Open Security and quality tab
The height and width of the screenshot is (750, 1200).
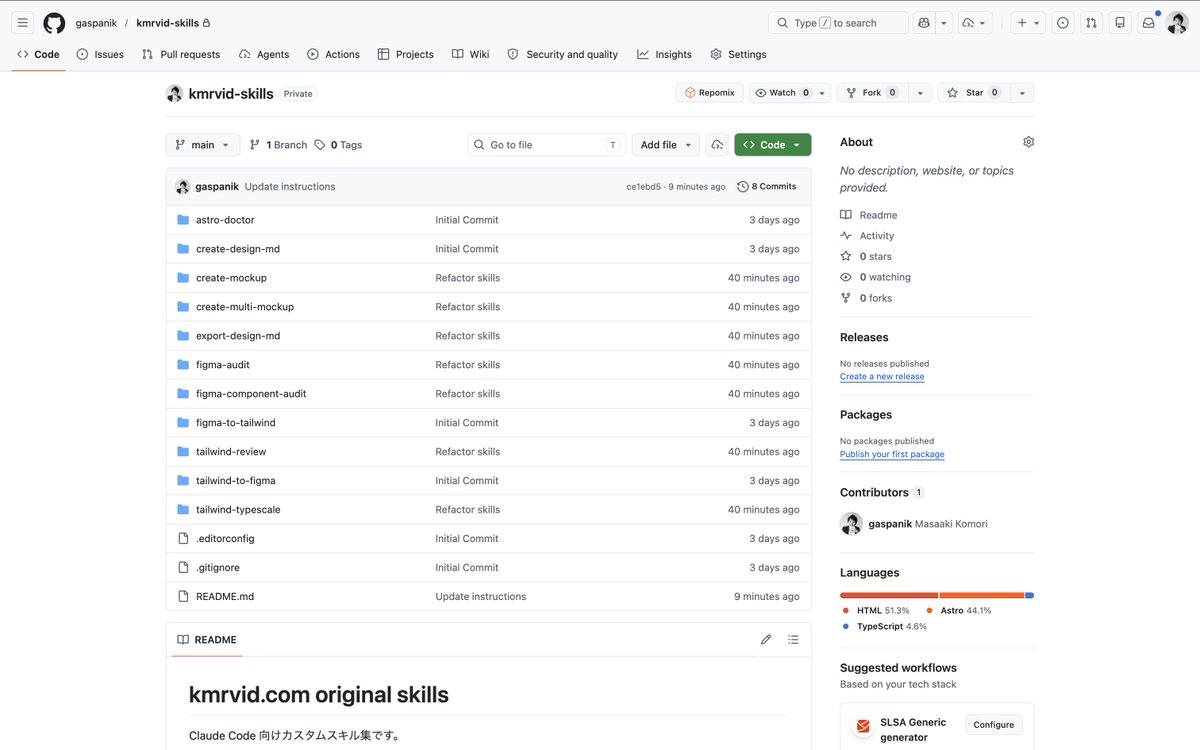pos(563,54)
